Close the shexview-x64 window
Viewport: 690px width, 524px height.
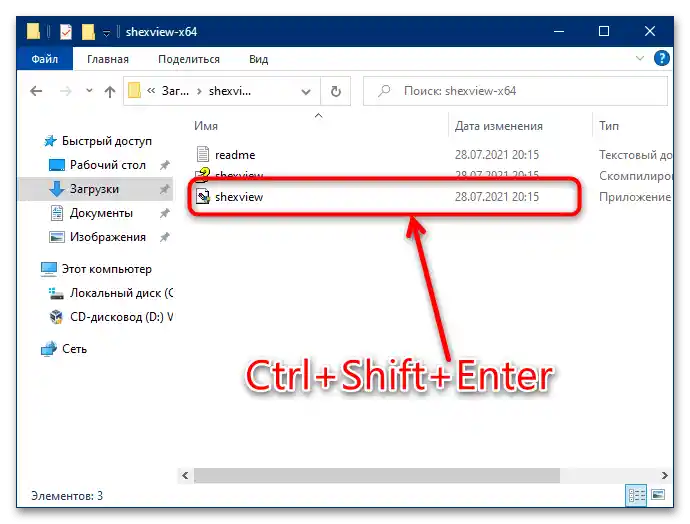pyautogui.click(x=650, y=31)
